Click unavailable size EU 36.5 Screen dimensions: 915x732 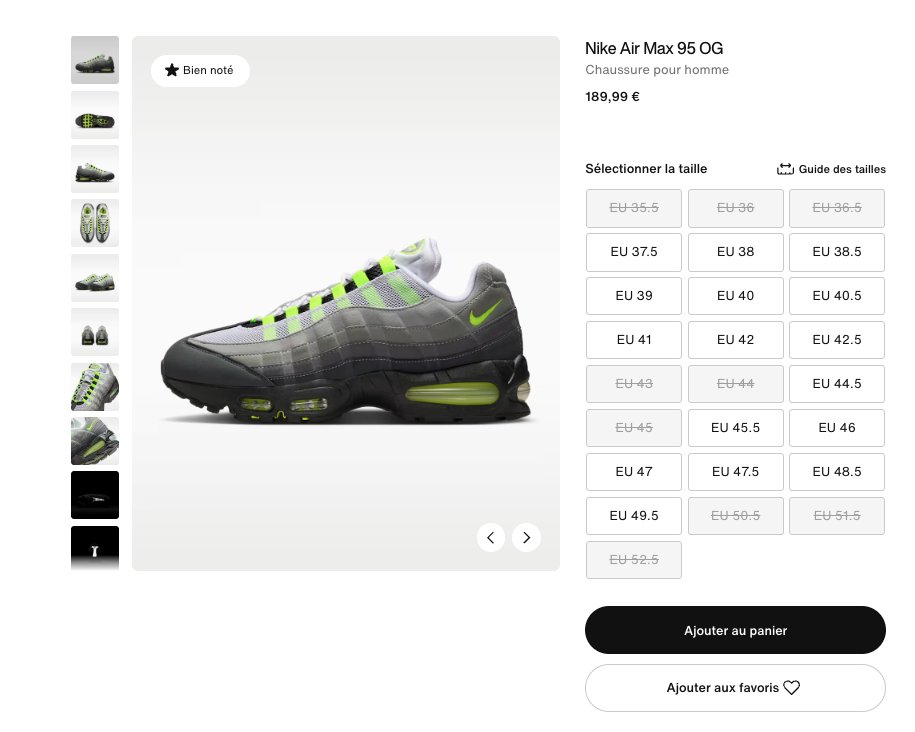click(837, 208)
